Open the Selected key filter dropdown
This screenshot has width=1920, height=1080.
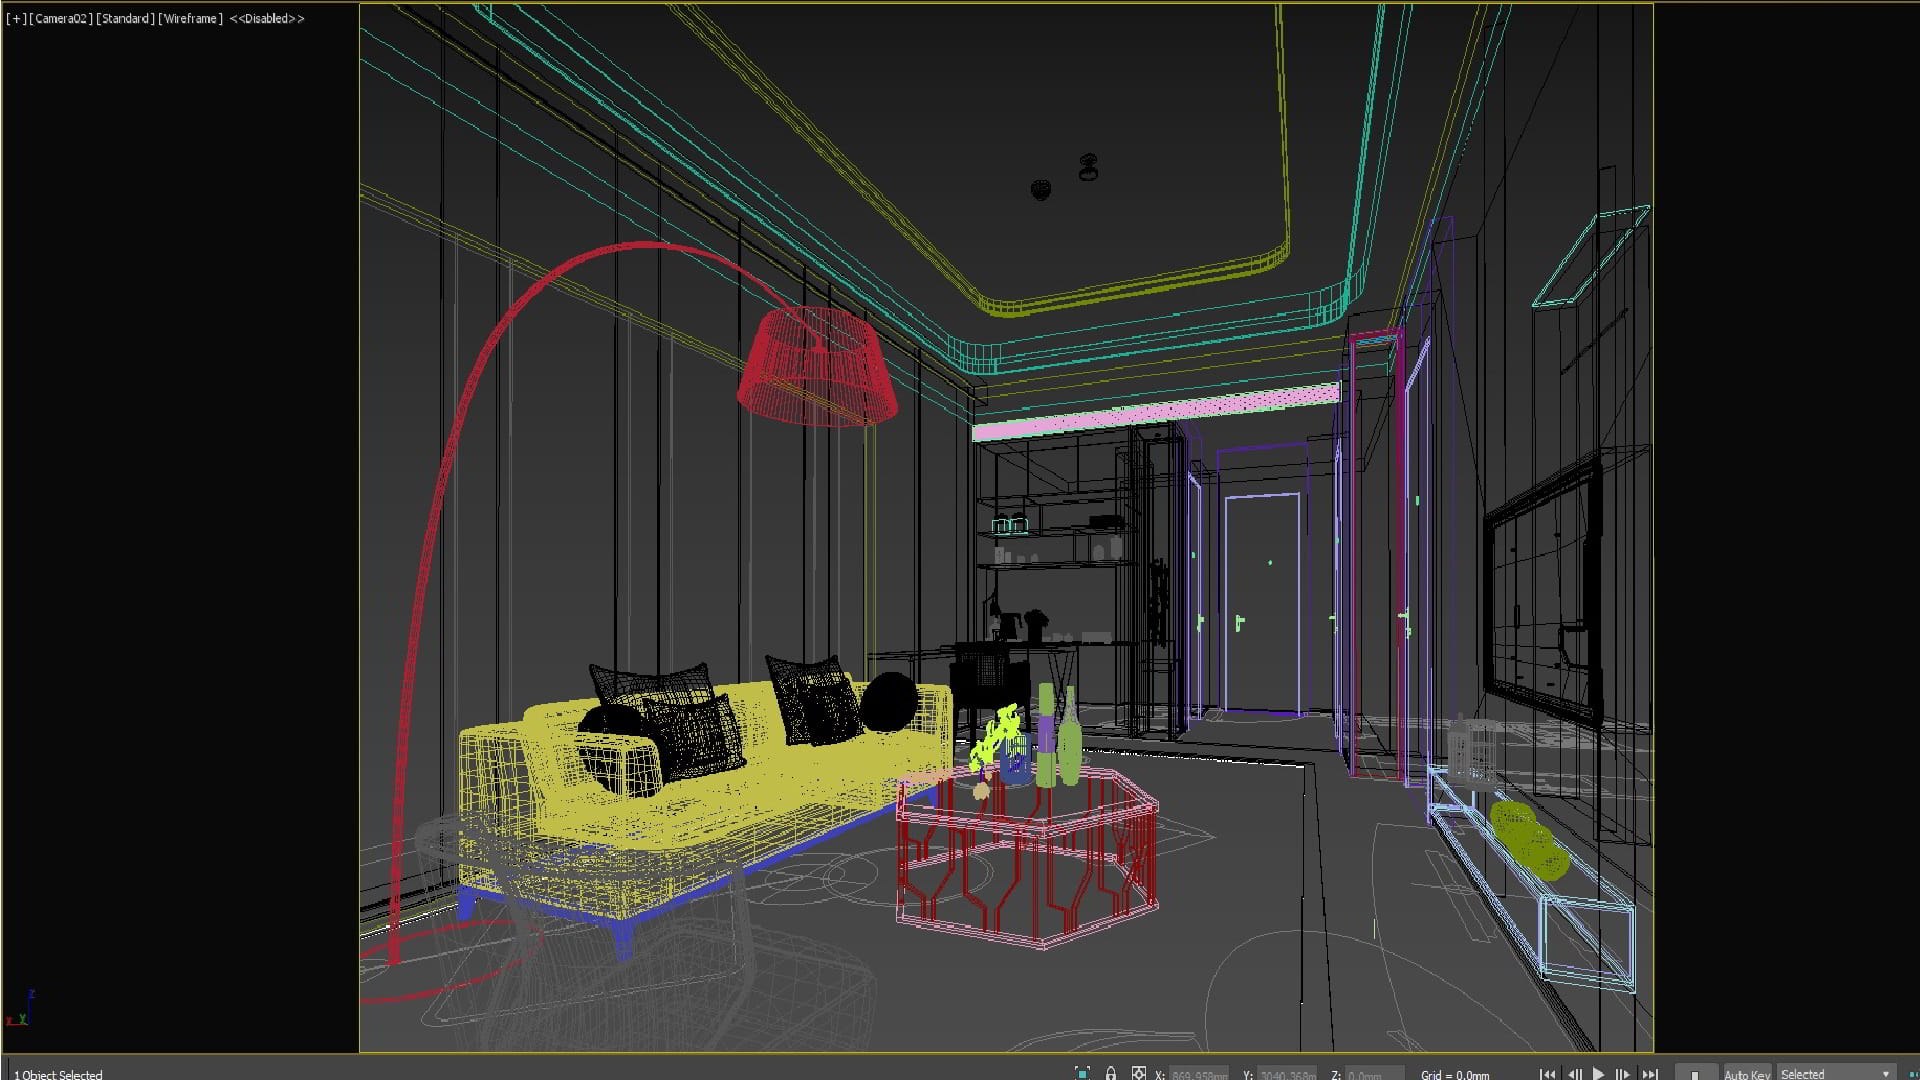tap(1836, 1073)
